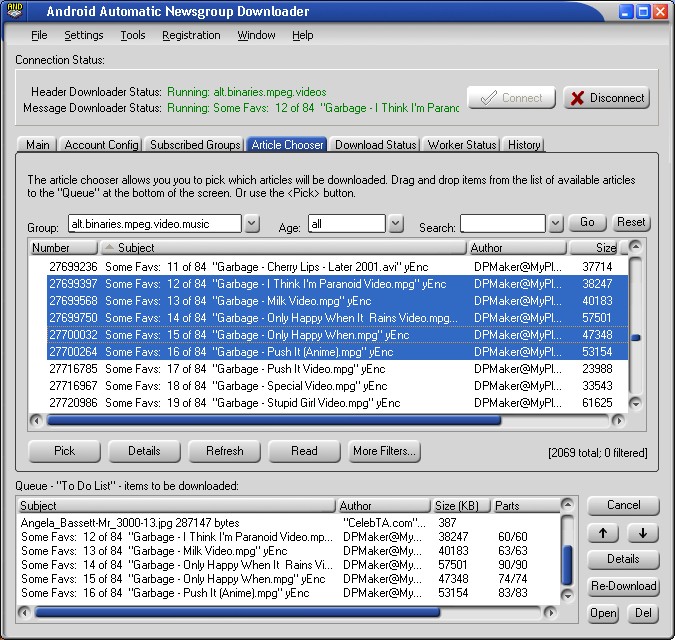Click the Pick button
This screenshot has height=640, width=675.
[x=65, y=451]
